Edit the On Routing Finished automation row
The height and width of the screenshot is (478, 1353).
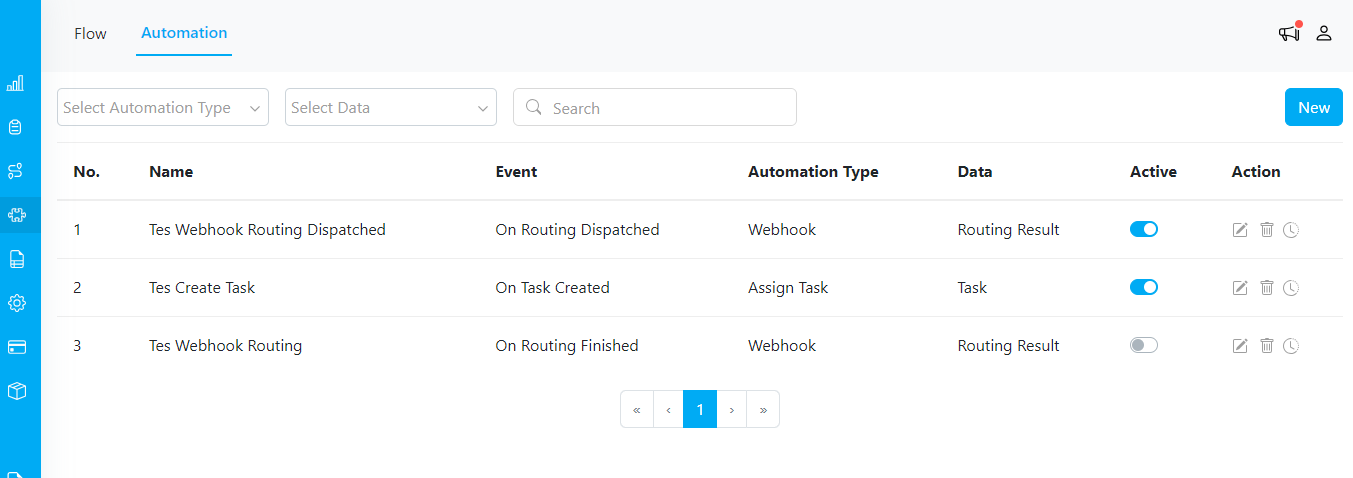pos(1240,346)
